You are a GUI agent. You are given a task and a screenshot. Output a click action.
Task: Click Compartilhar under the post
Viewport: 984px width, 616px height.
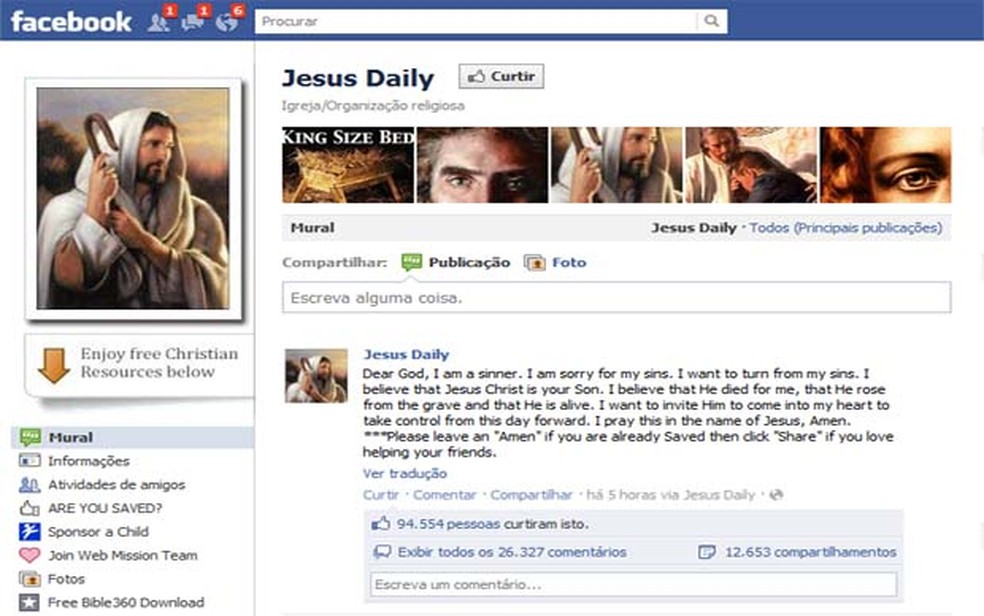532,495
